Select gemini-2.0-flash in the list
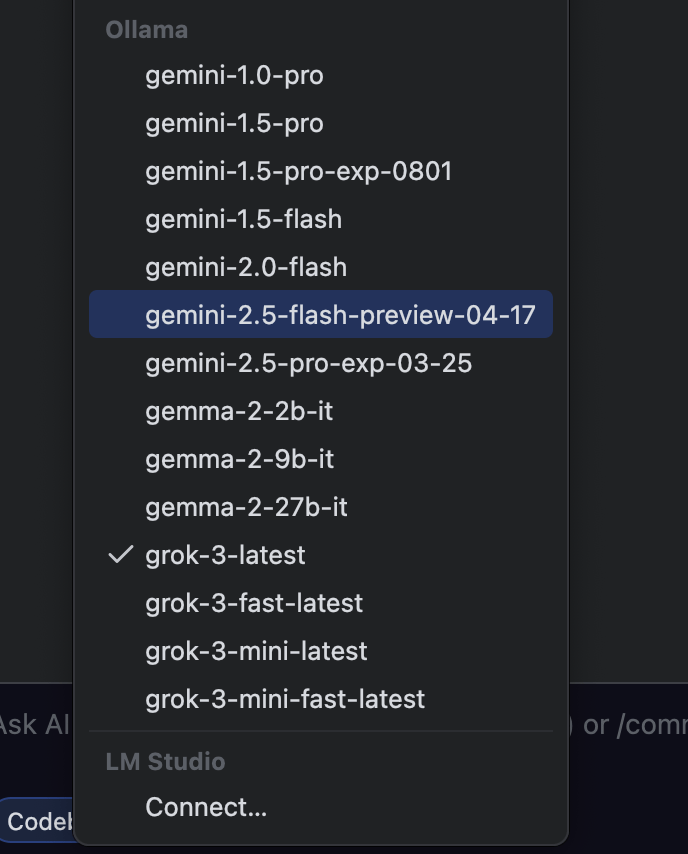The height and width of the screenshot is (854, 688). (x=246, y=267)
